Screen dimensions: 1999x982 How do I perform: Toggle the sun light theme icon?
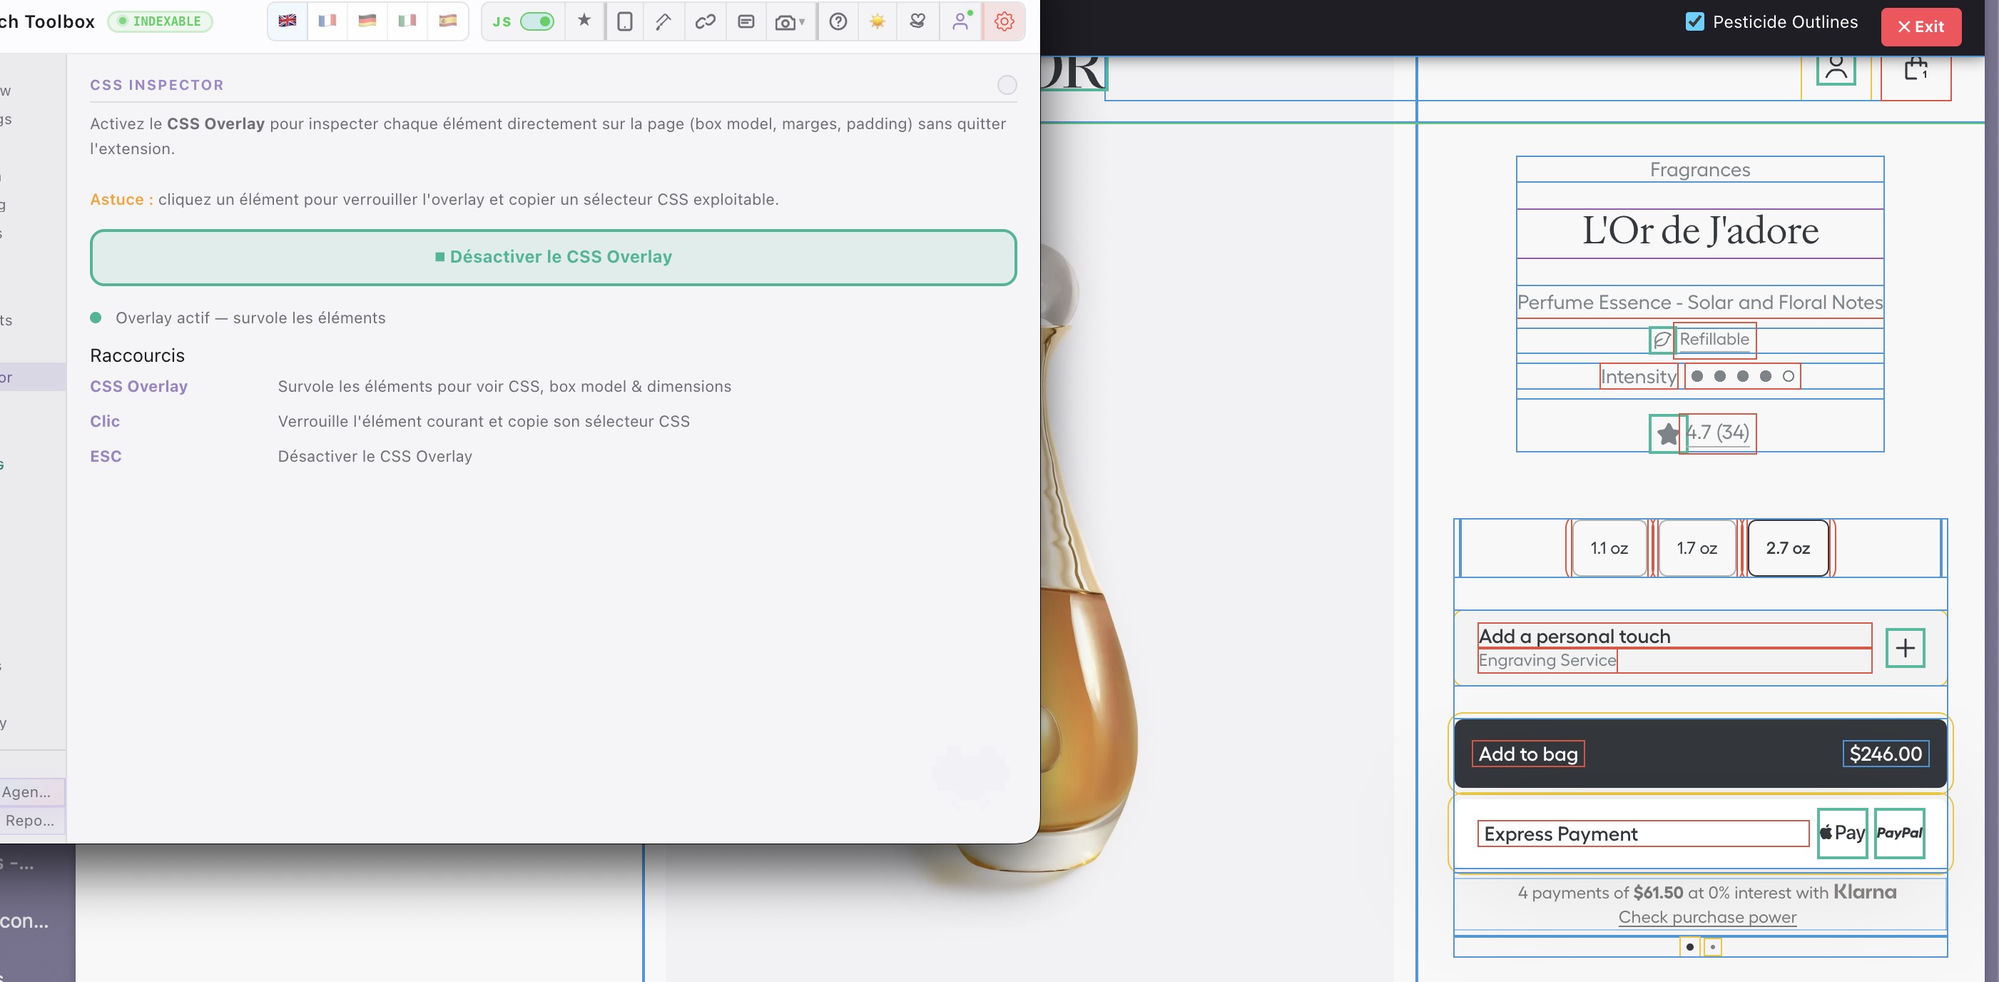pyautogui.click(x=877, y=21)
